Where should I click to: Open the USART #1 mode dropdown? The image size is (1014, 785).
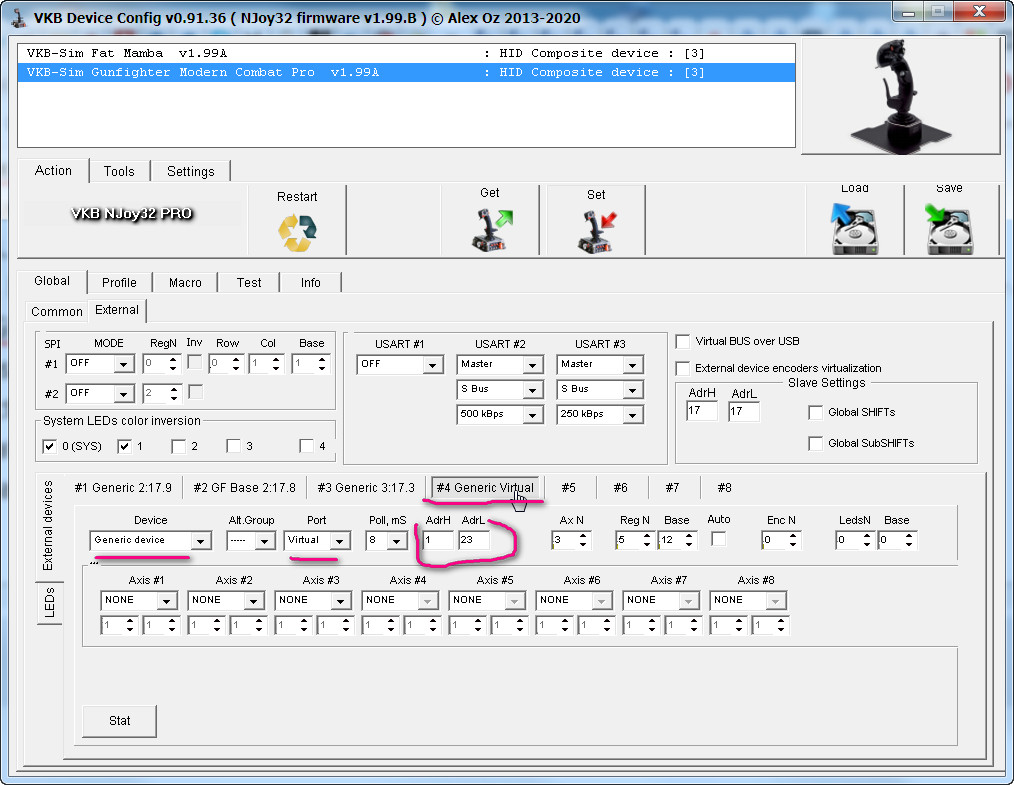(x=400, y=365)
